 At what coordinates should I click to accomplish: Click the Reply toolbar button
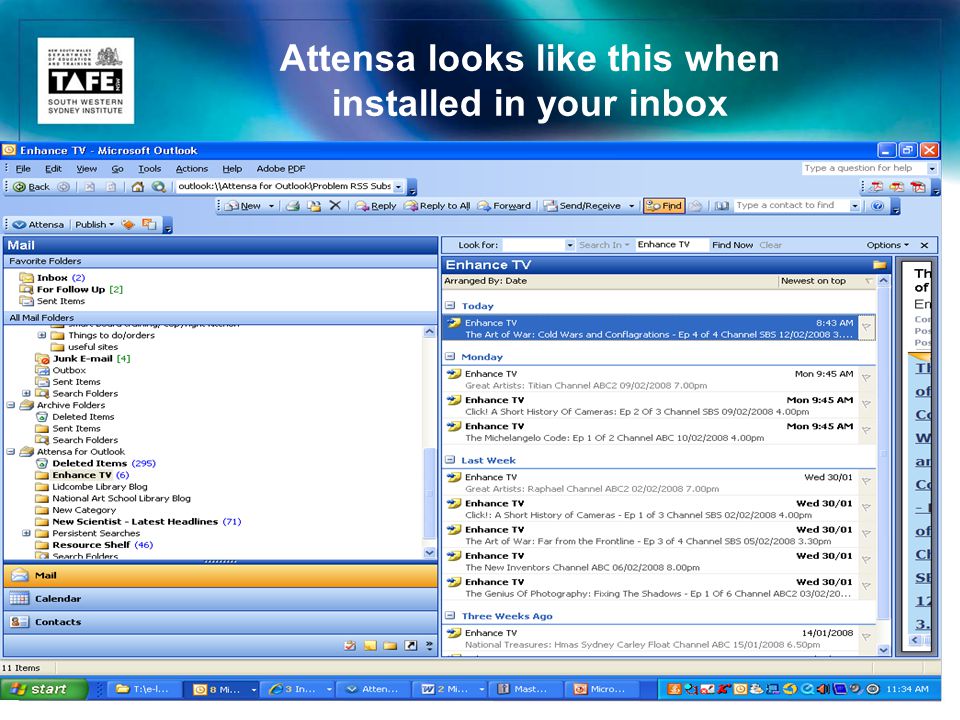(376, 206)
